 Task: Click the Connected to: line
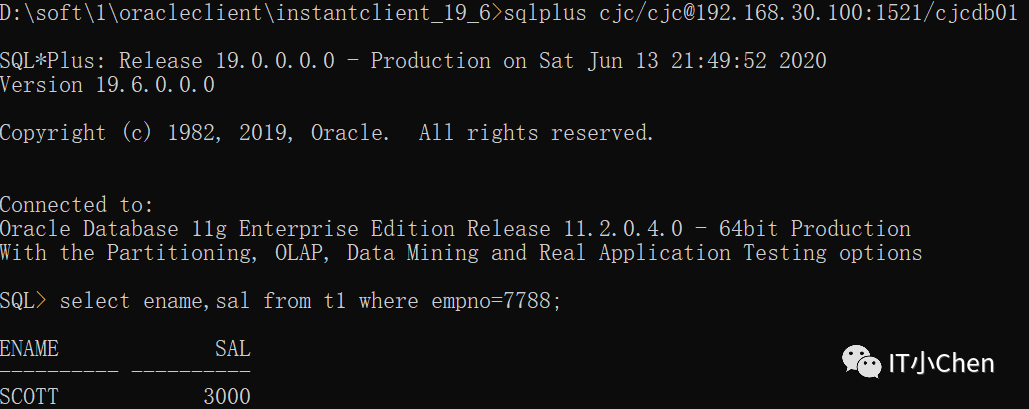click(77, 205)
